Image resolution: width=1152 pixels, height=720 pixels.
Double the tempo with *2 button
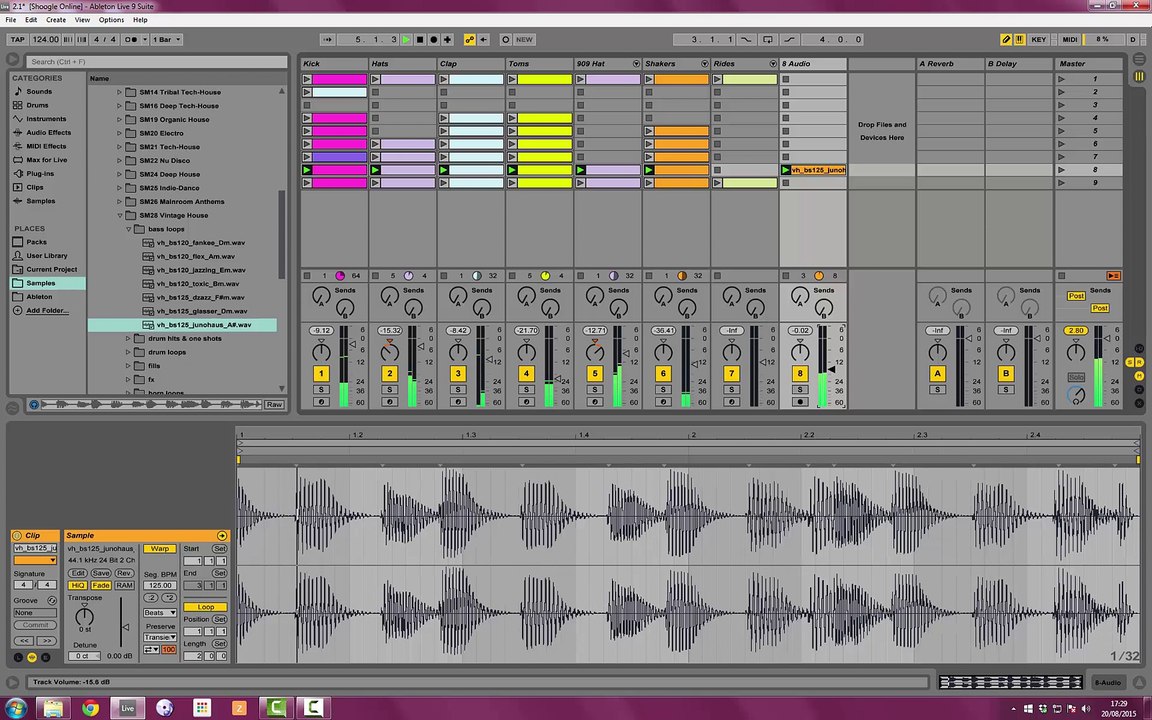(x=168, y=598)
